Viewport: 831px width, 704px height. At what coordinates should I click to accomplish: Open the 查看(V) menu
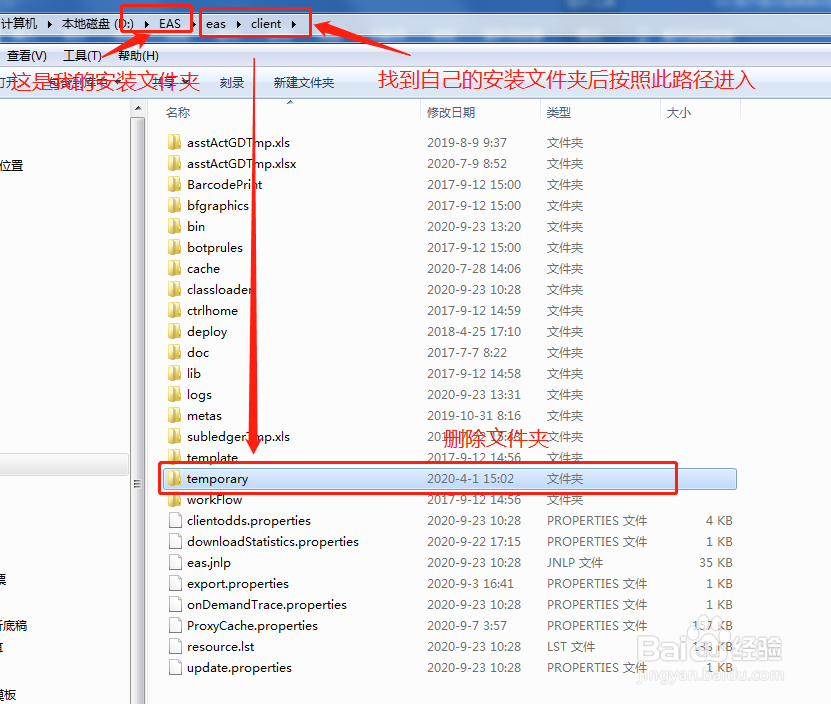pos(27,55)
